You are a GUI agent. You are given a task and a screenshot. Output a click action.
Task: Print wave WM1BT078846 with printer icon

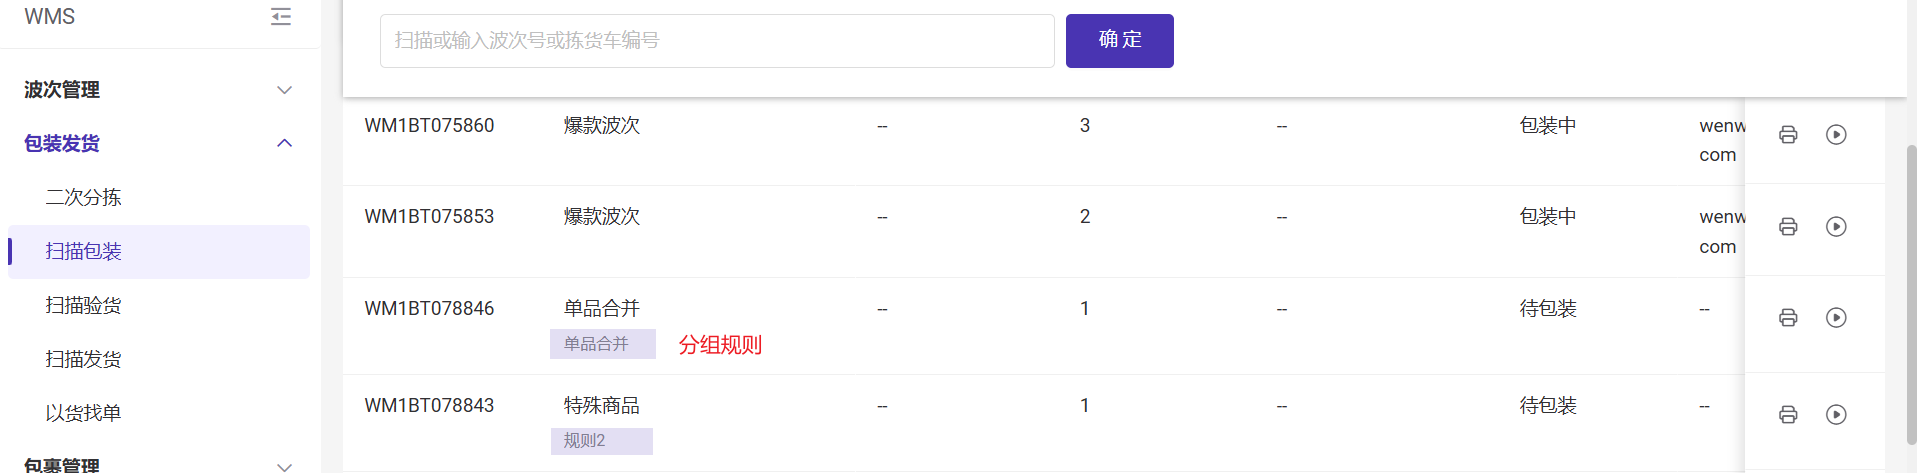tap(1788, 318)
